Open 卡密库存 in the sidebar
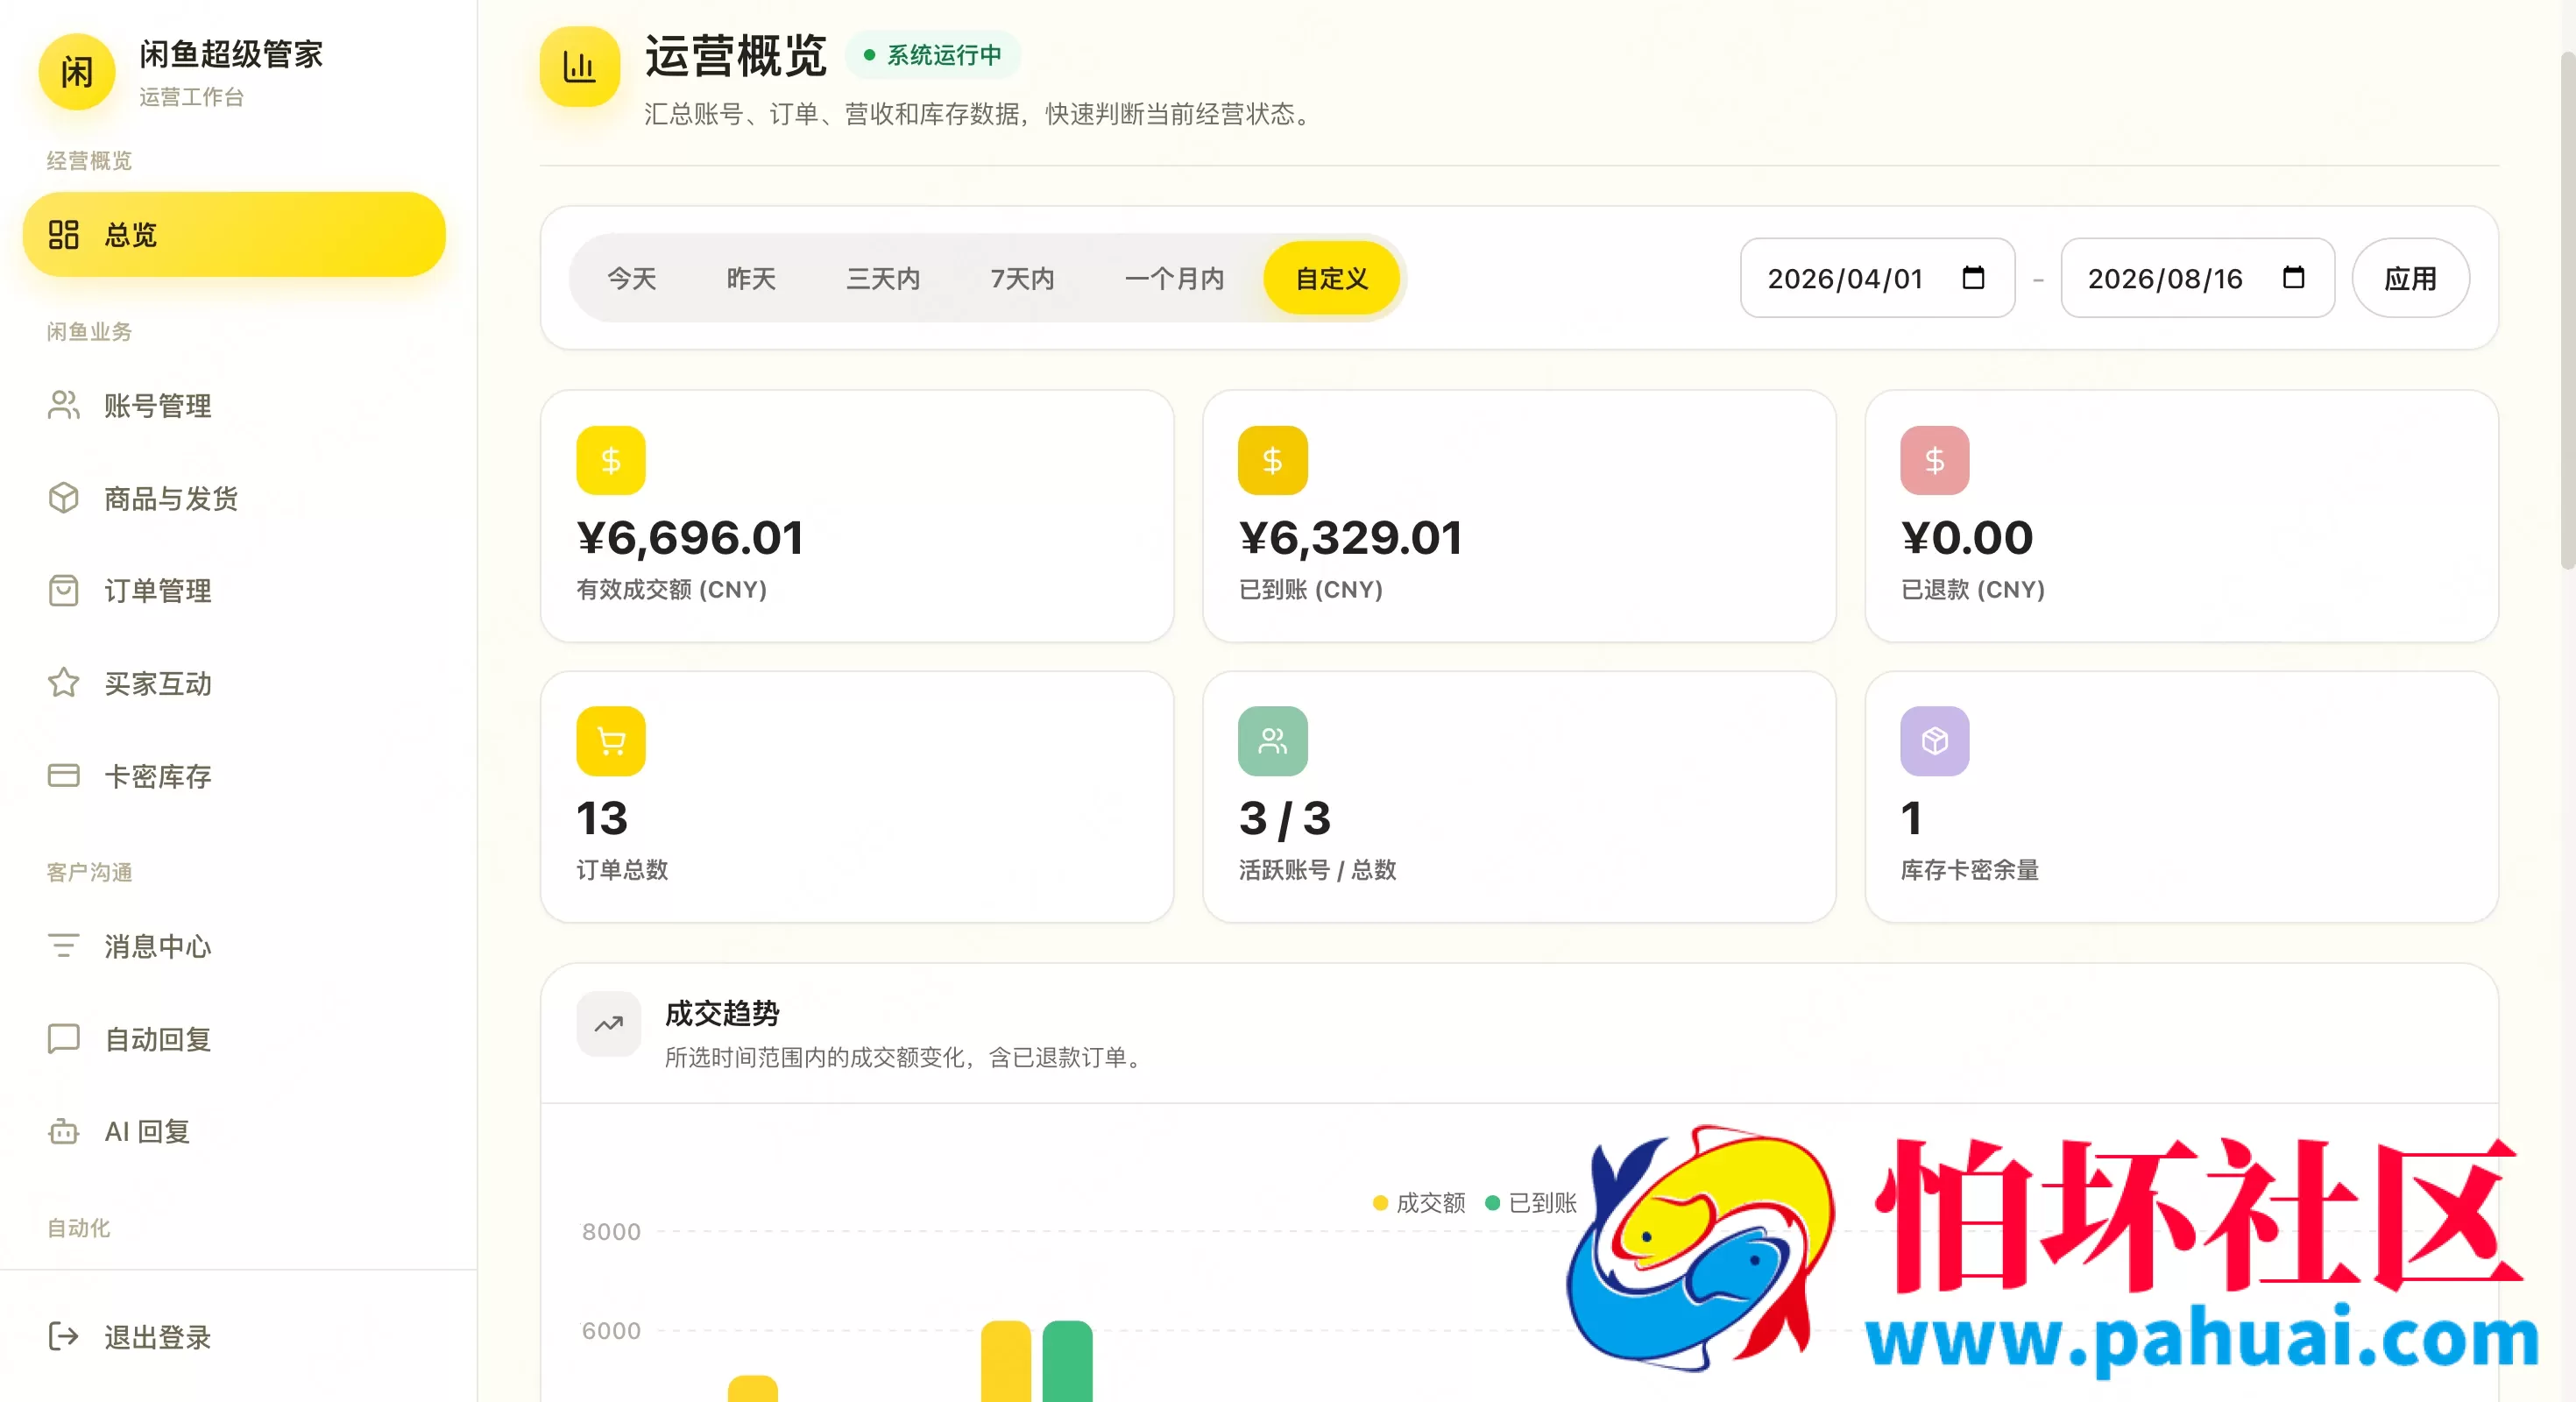 234,776
